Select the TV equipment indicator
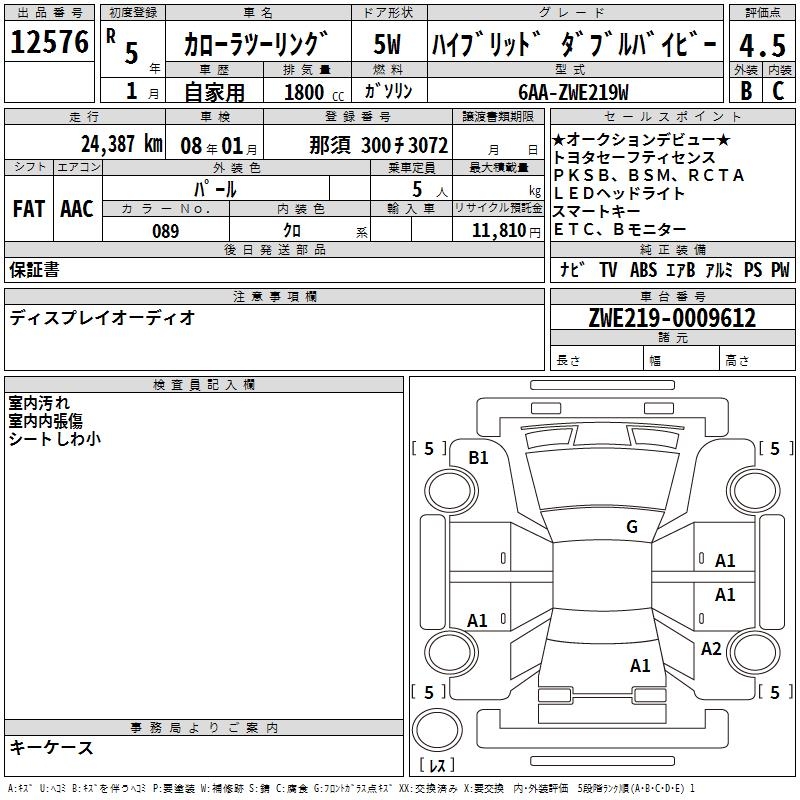 pyautogui.click(x=608, y=269)
